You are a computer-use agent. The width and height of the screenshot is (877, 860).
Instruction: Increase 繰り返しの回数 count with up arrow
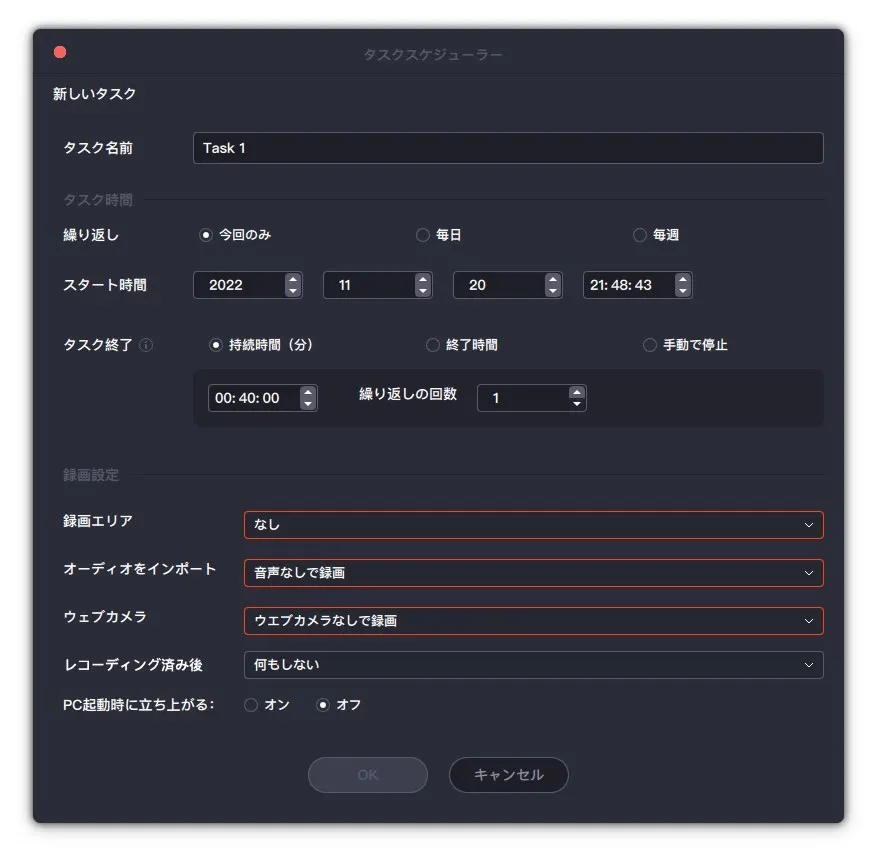click(x=576, y=392)
